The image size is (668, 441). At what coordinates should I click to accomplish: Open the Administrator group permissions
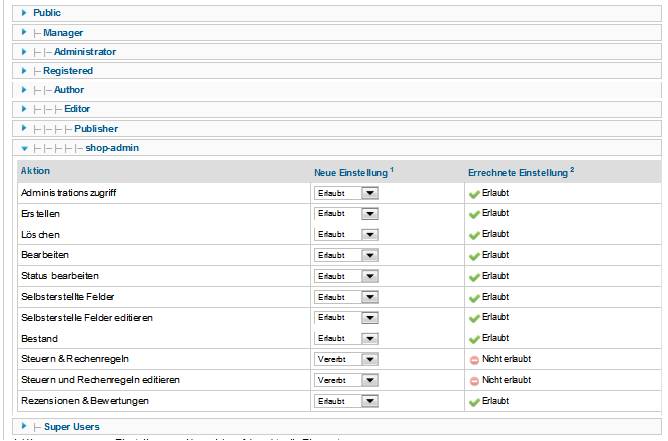[84, 51]
